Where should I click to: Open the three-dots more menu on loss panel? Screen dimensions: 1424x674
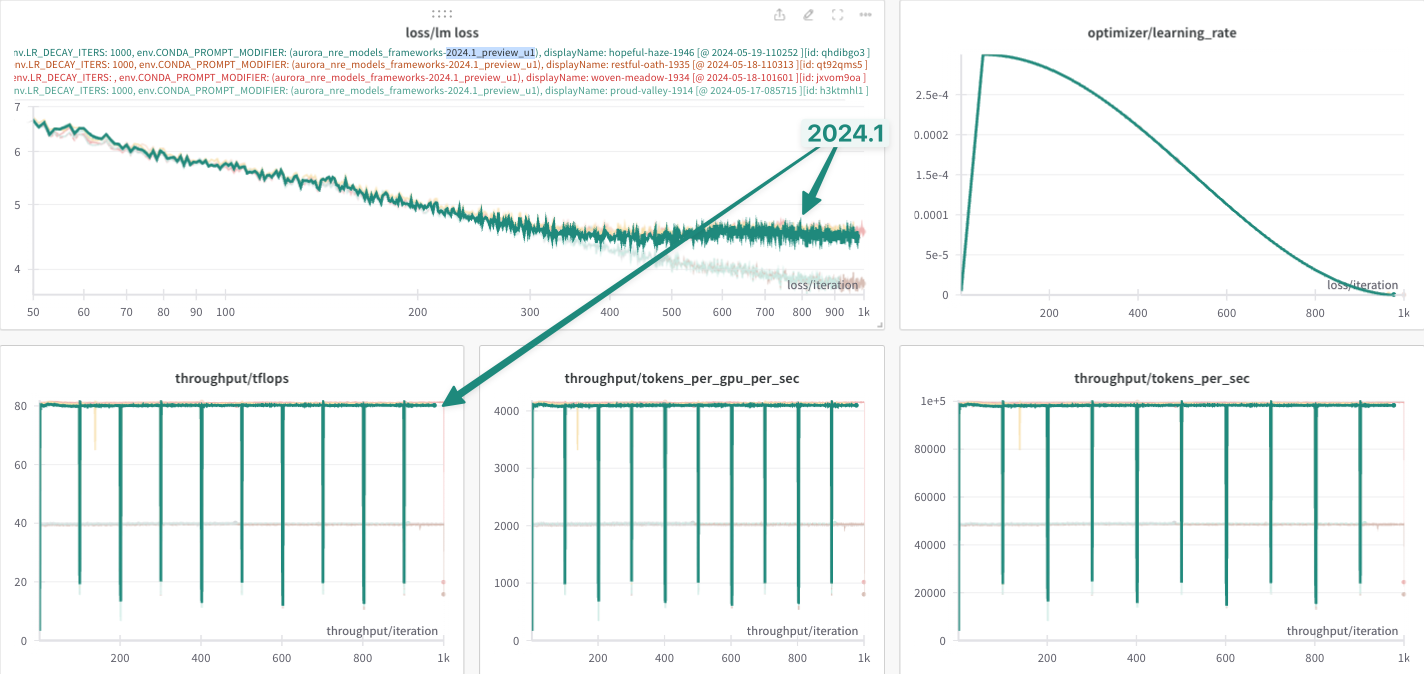click(x=865, y=15)
